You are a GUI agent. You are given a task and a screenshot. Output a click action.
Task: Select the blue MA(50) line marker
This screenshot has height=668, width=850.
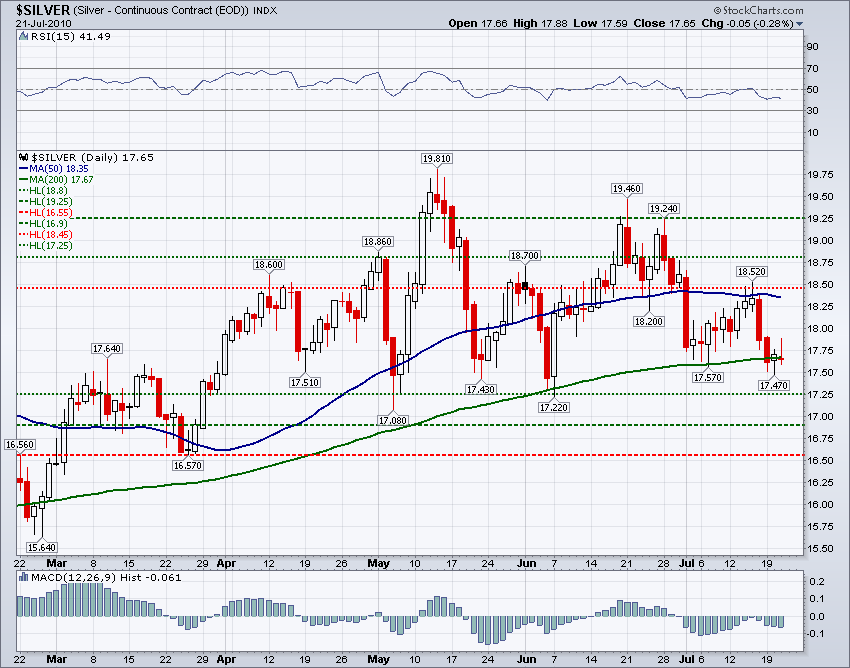(21, 170)
